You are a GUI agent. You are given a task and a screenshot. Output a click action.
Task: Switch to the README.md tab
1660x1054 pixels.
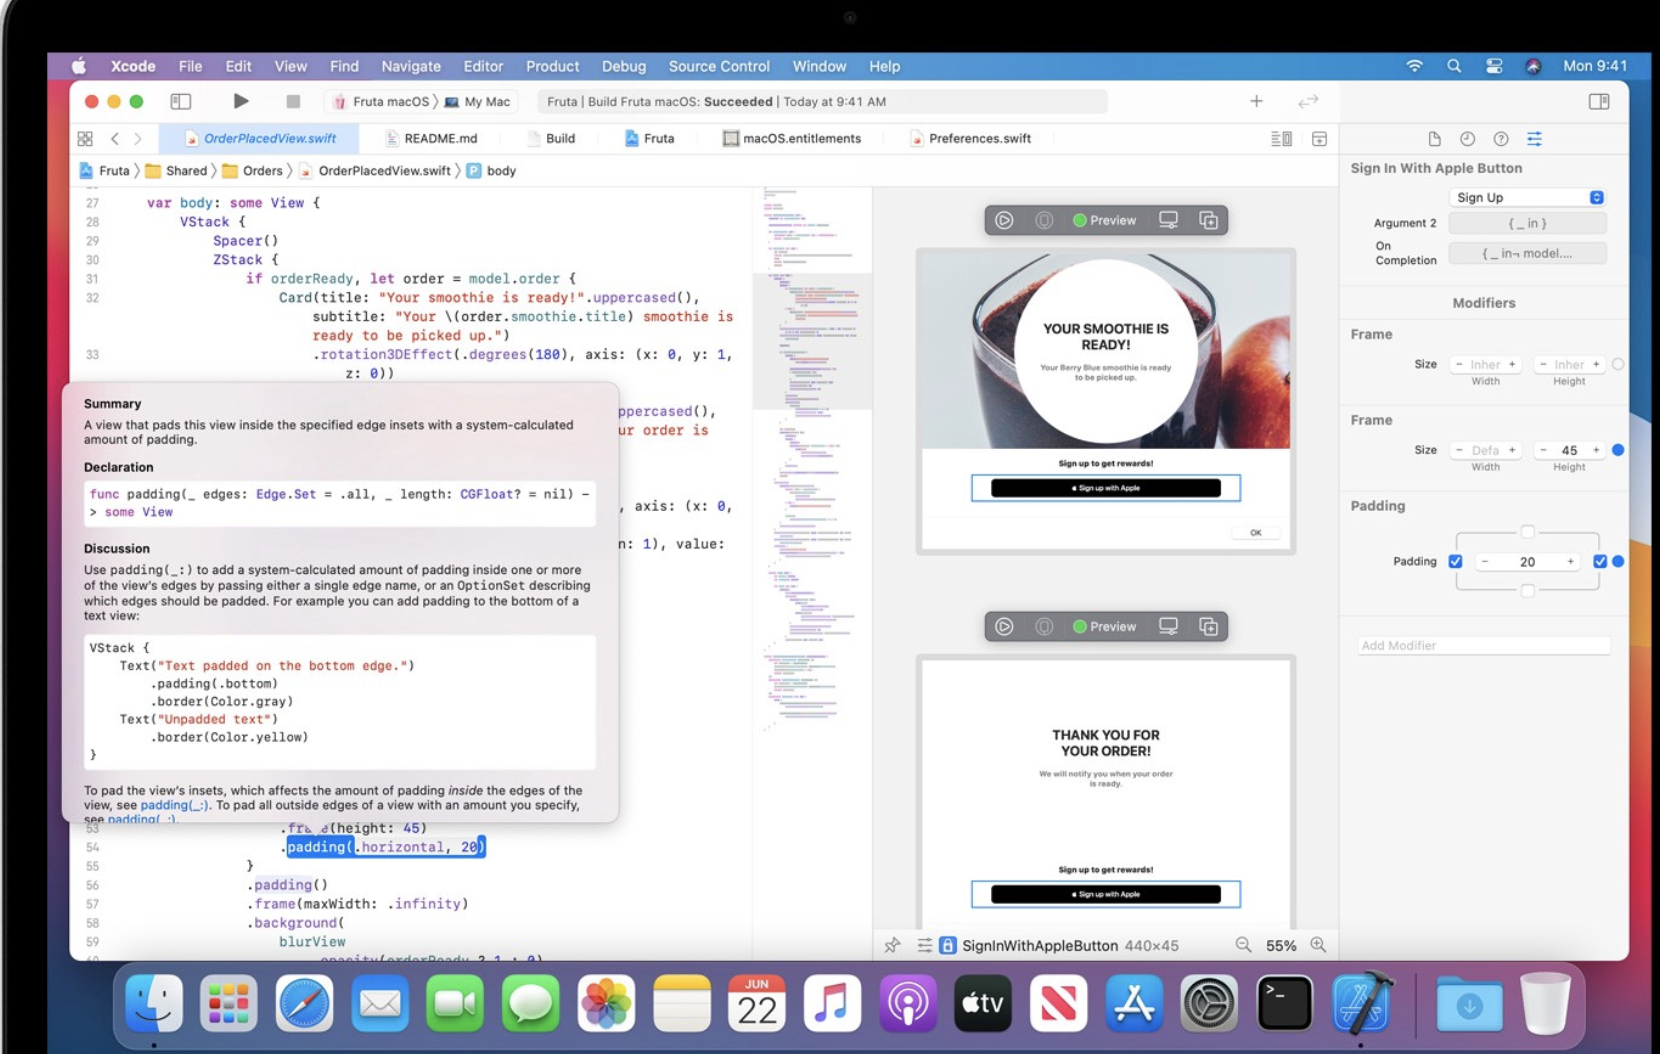431,139
